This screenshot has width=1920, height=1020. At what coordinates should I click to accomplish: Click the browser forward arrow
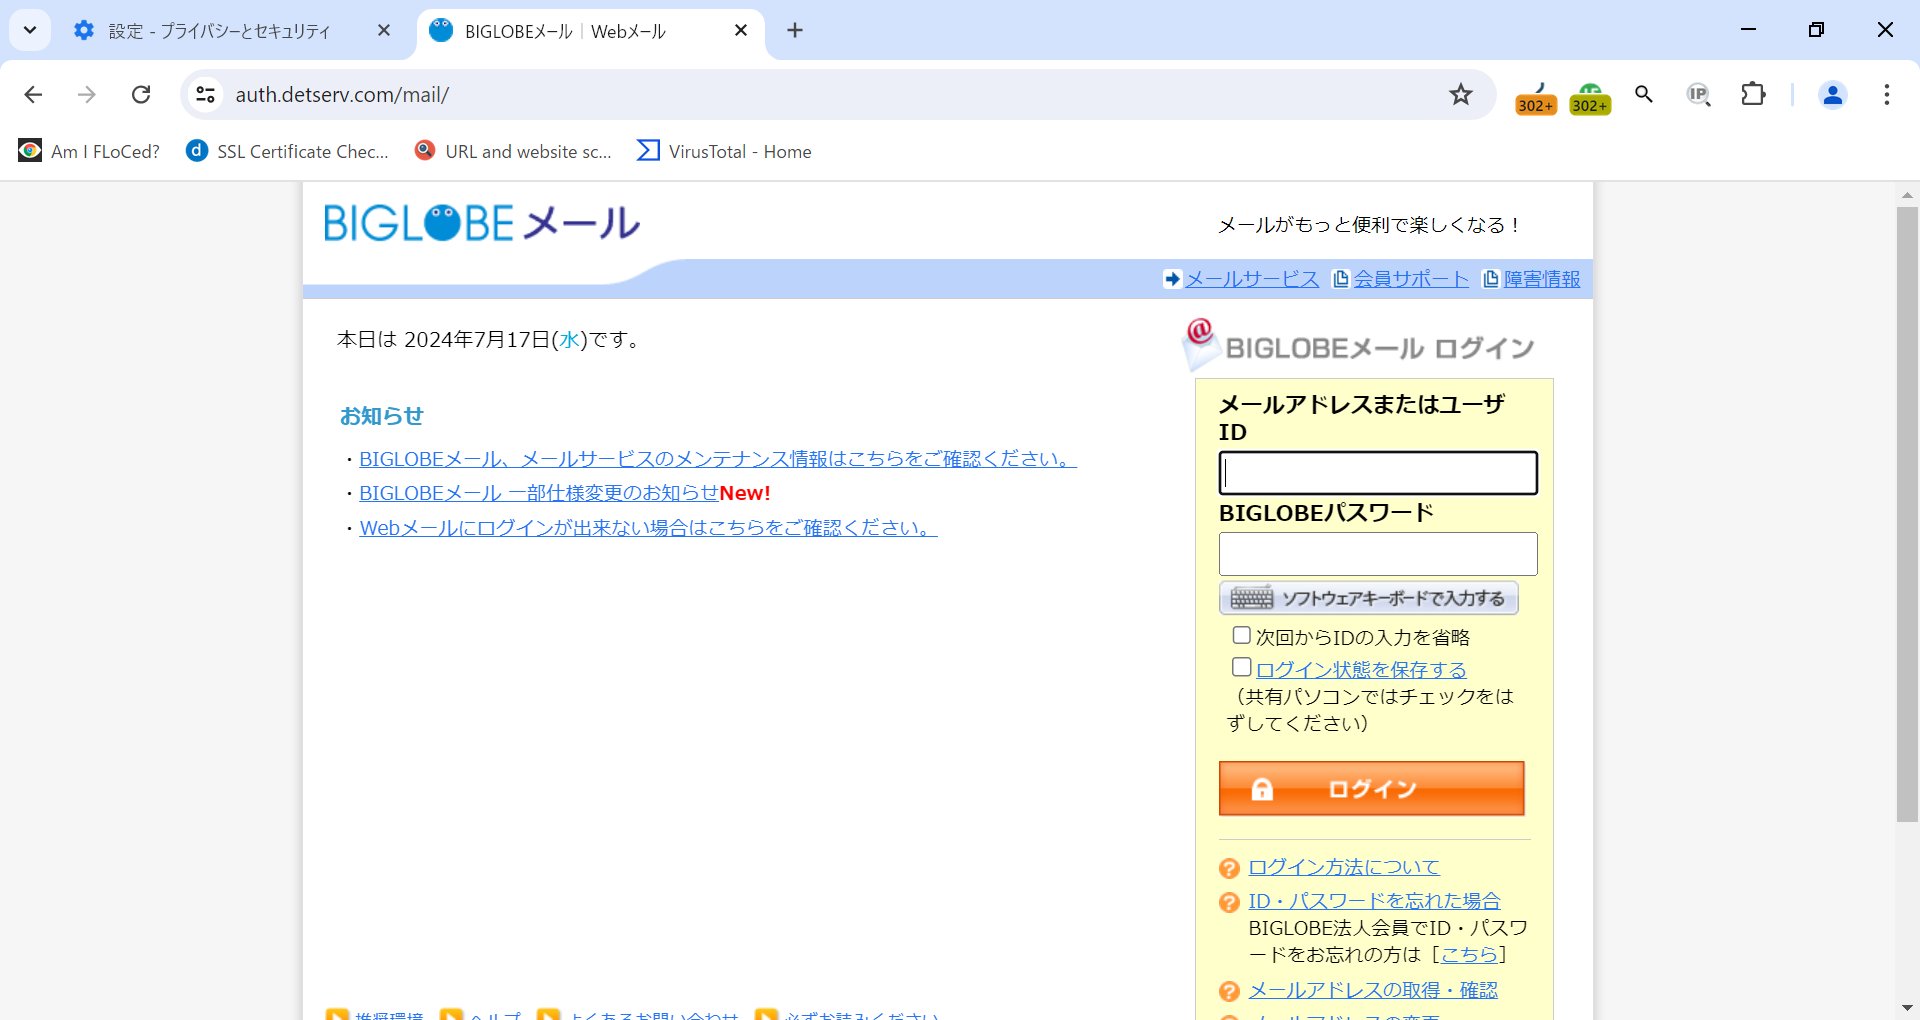[x=87, y=94]
